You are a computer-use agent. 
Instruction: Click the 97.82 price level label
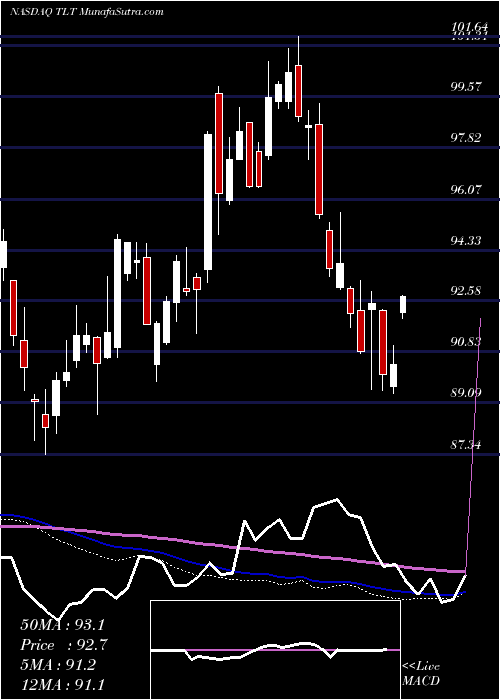(x=466, y=138)
